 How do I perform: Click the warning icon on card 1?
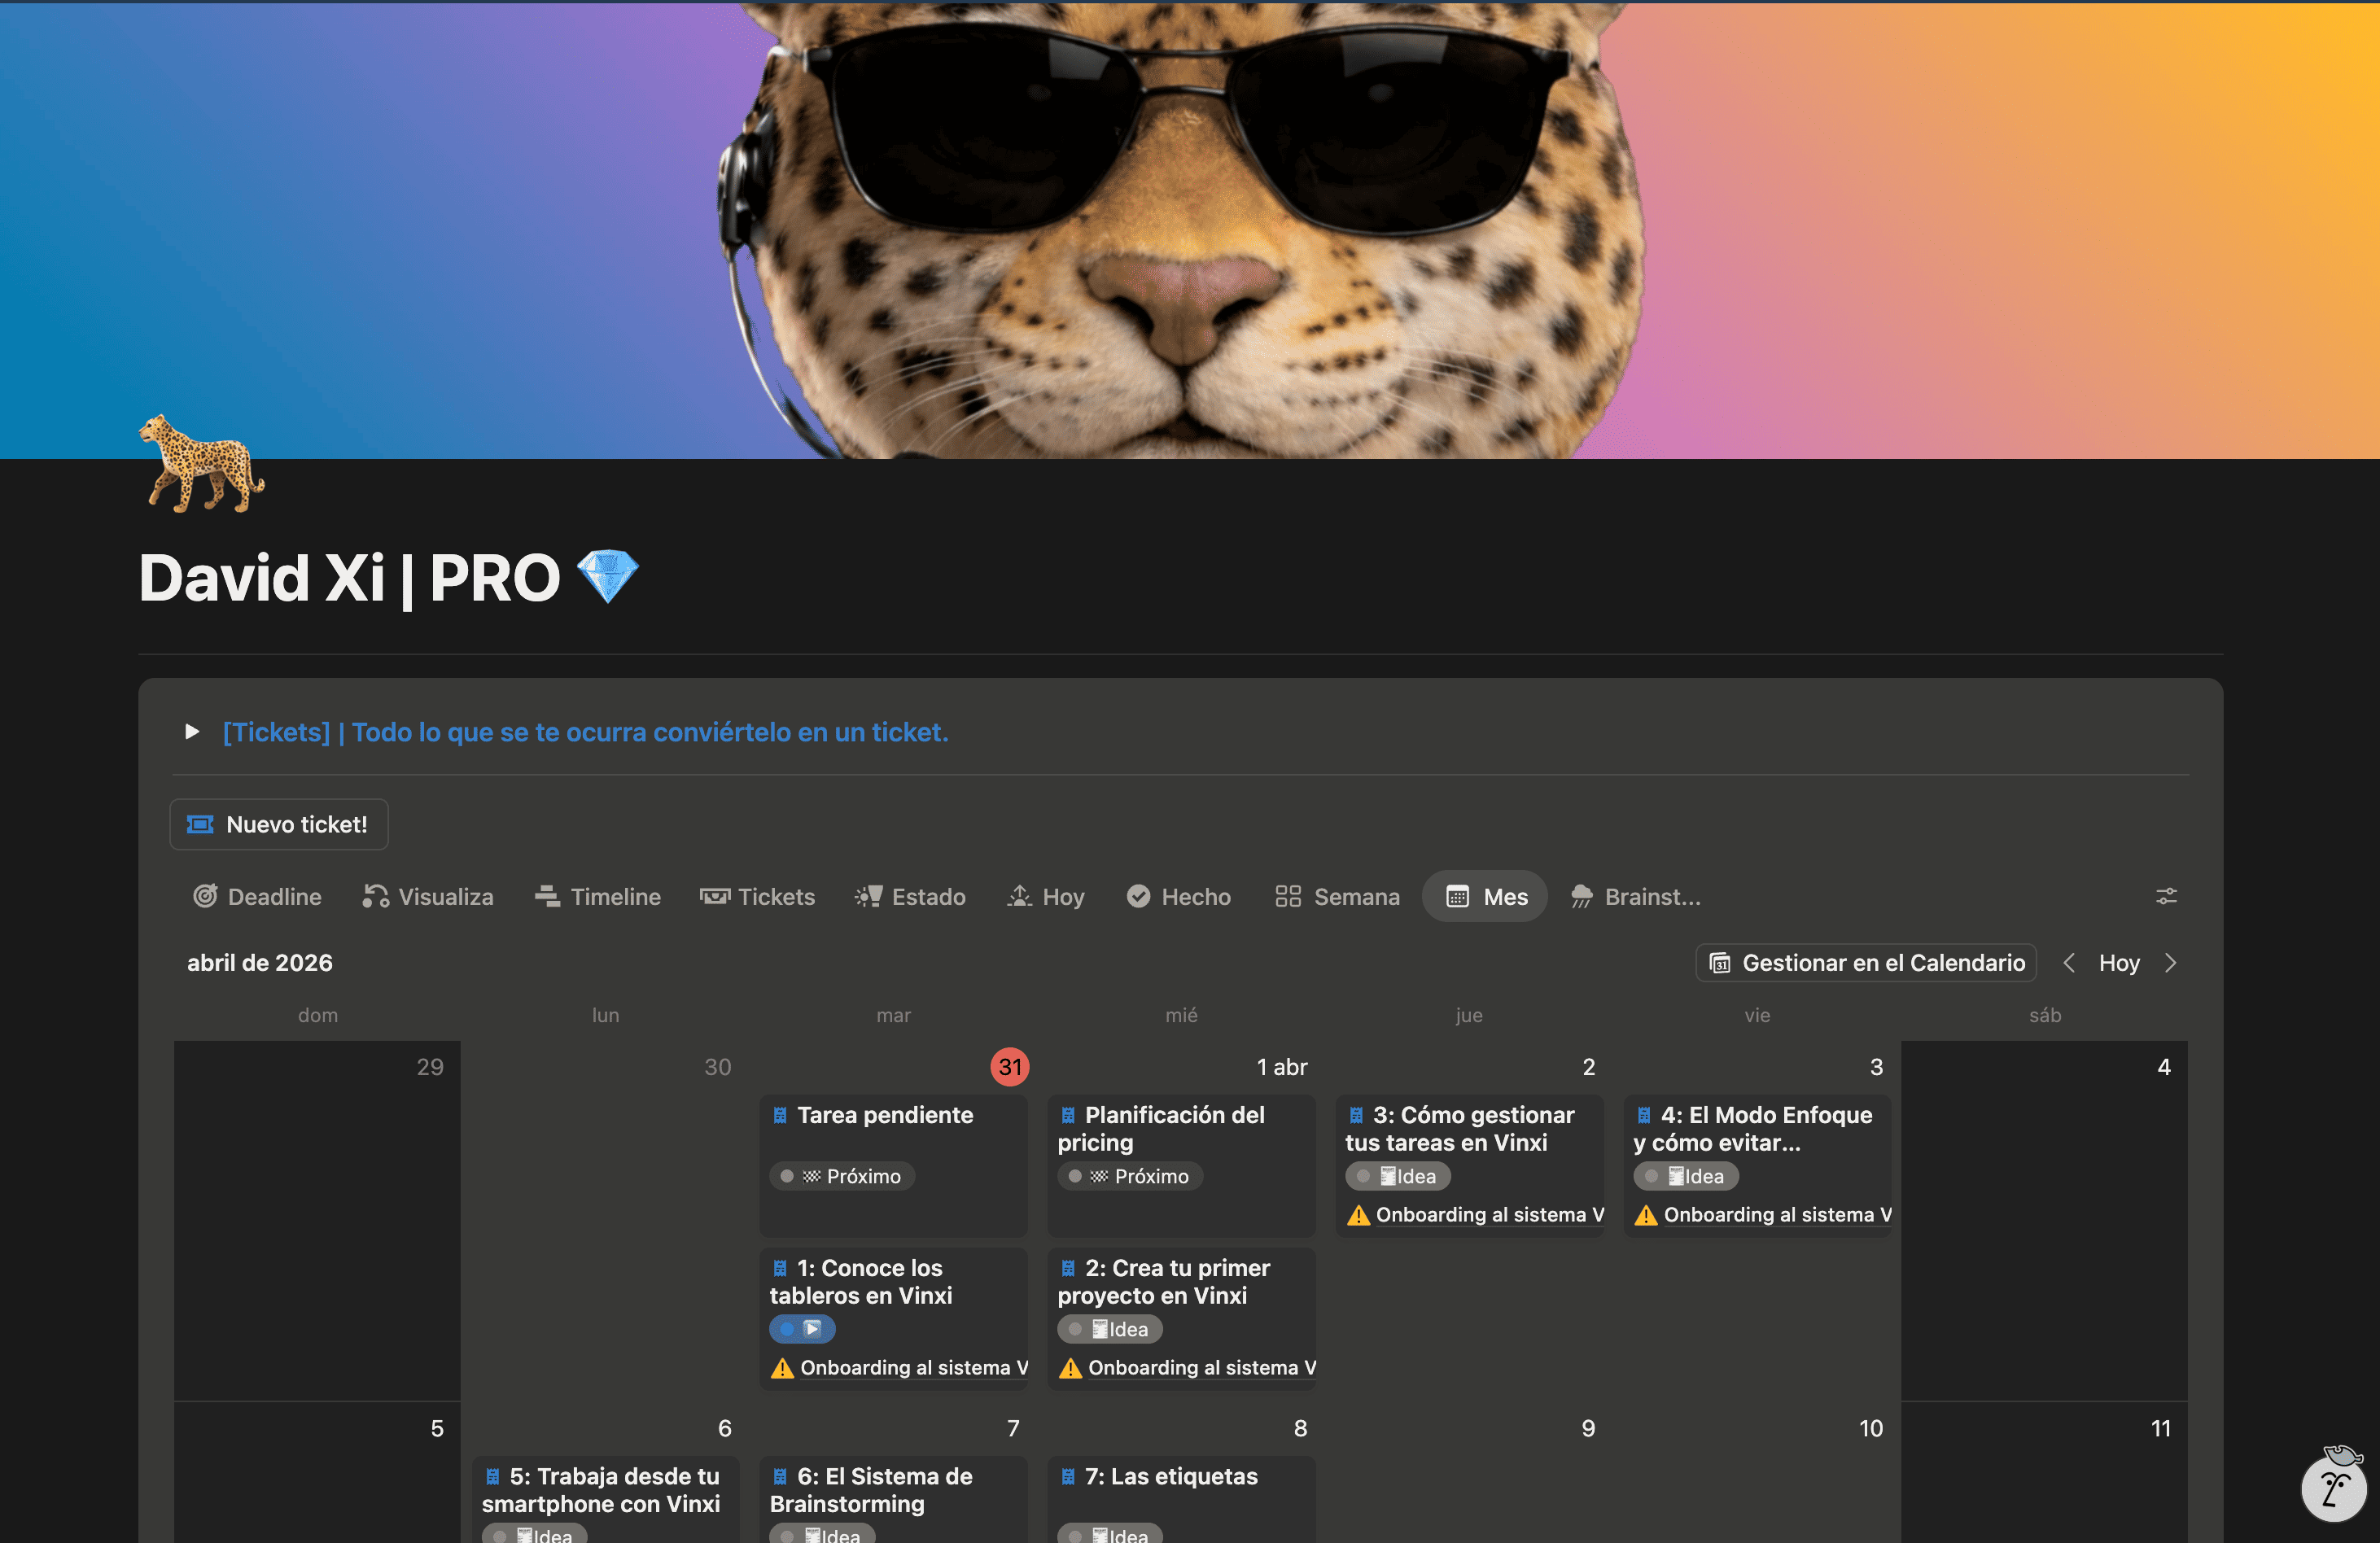point(782,1368)
